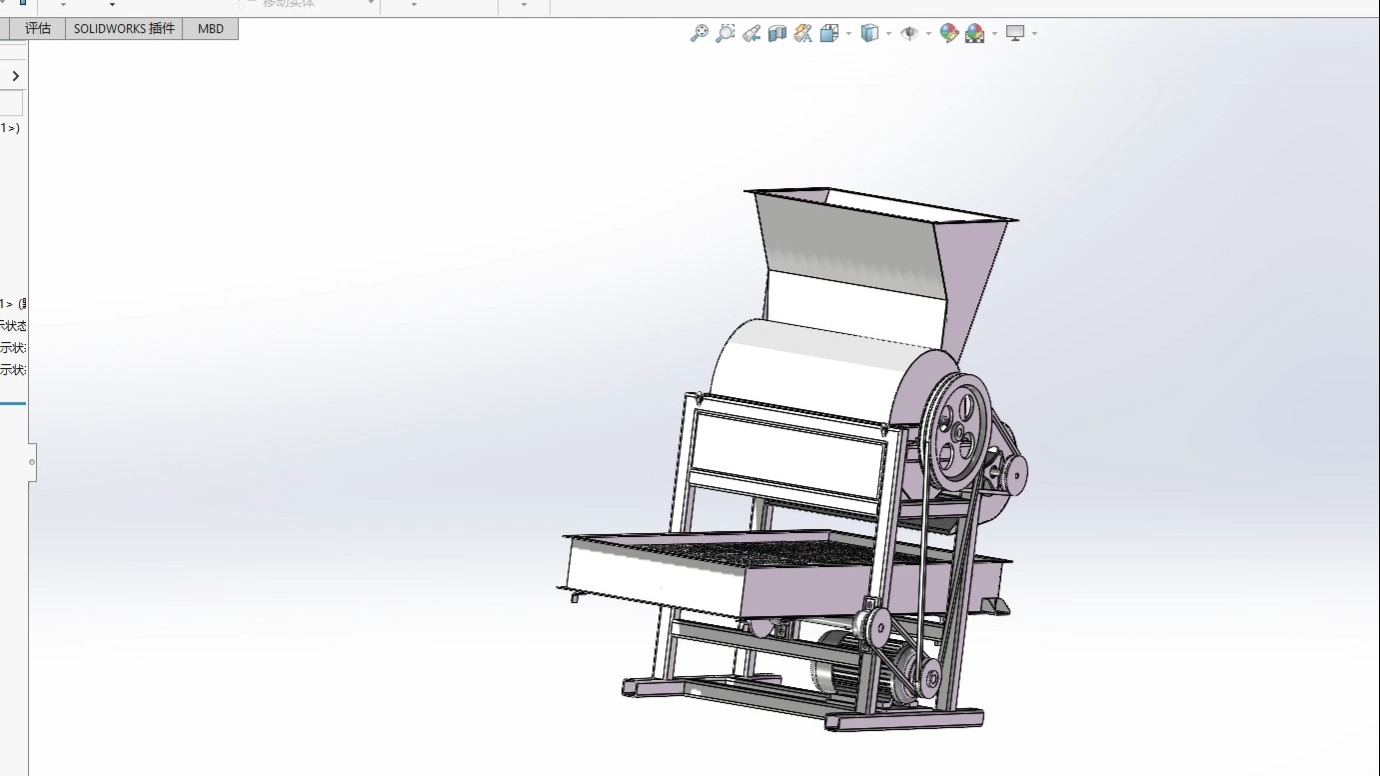Expand the Hide/Show Items dropdown arrow

928,34
